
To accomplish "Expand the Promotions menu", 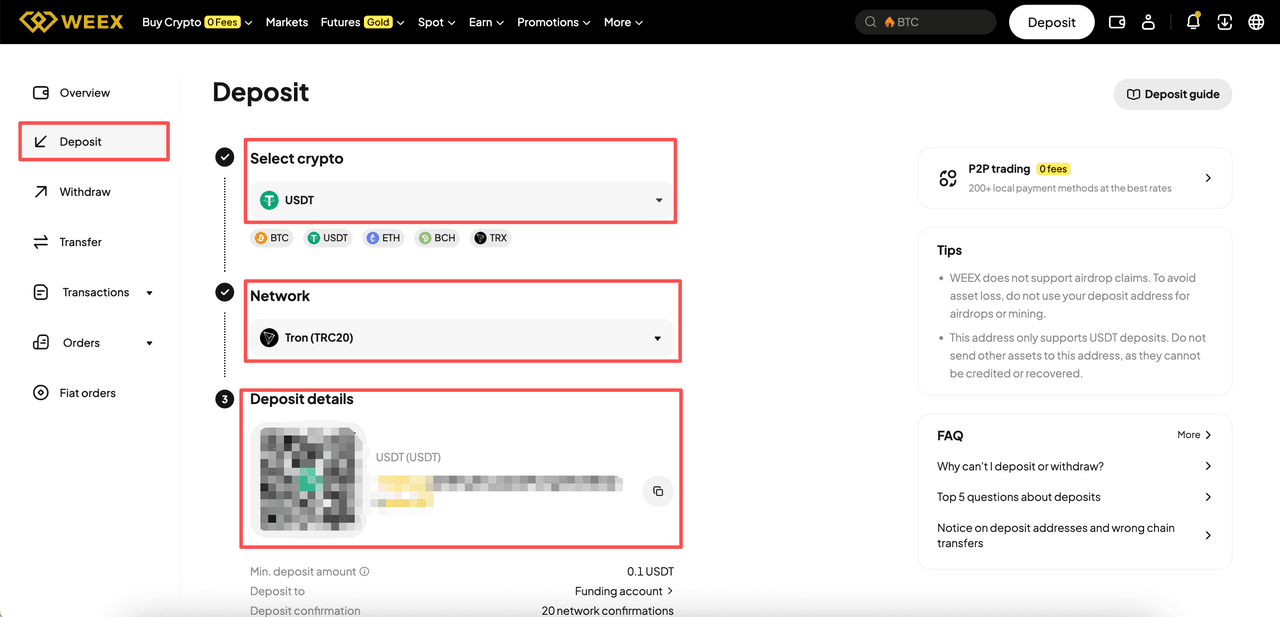I will pyautogui.click(x=554, y=22).
